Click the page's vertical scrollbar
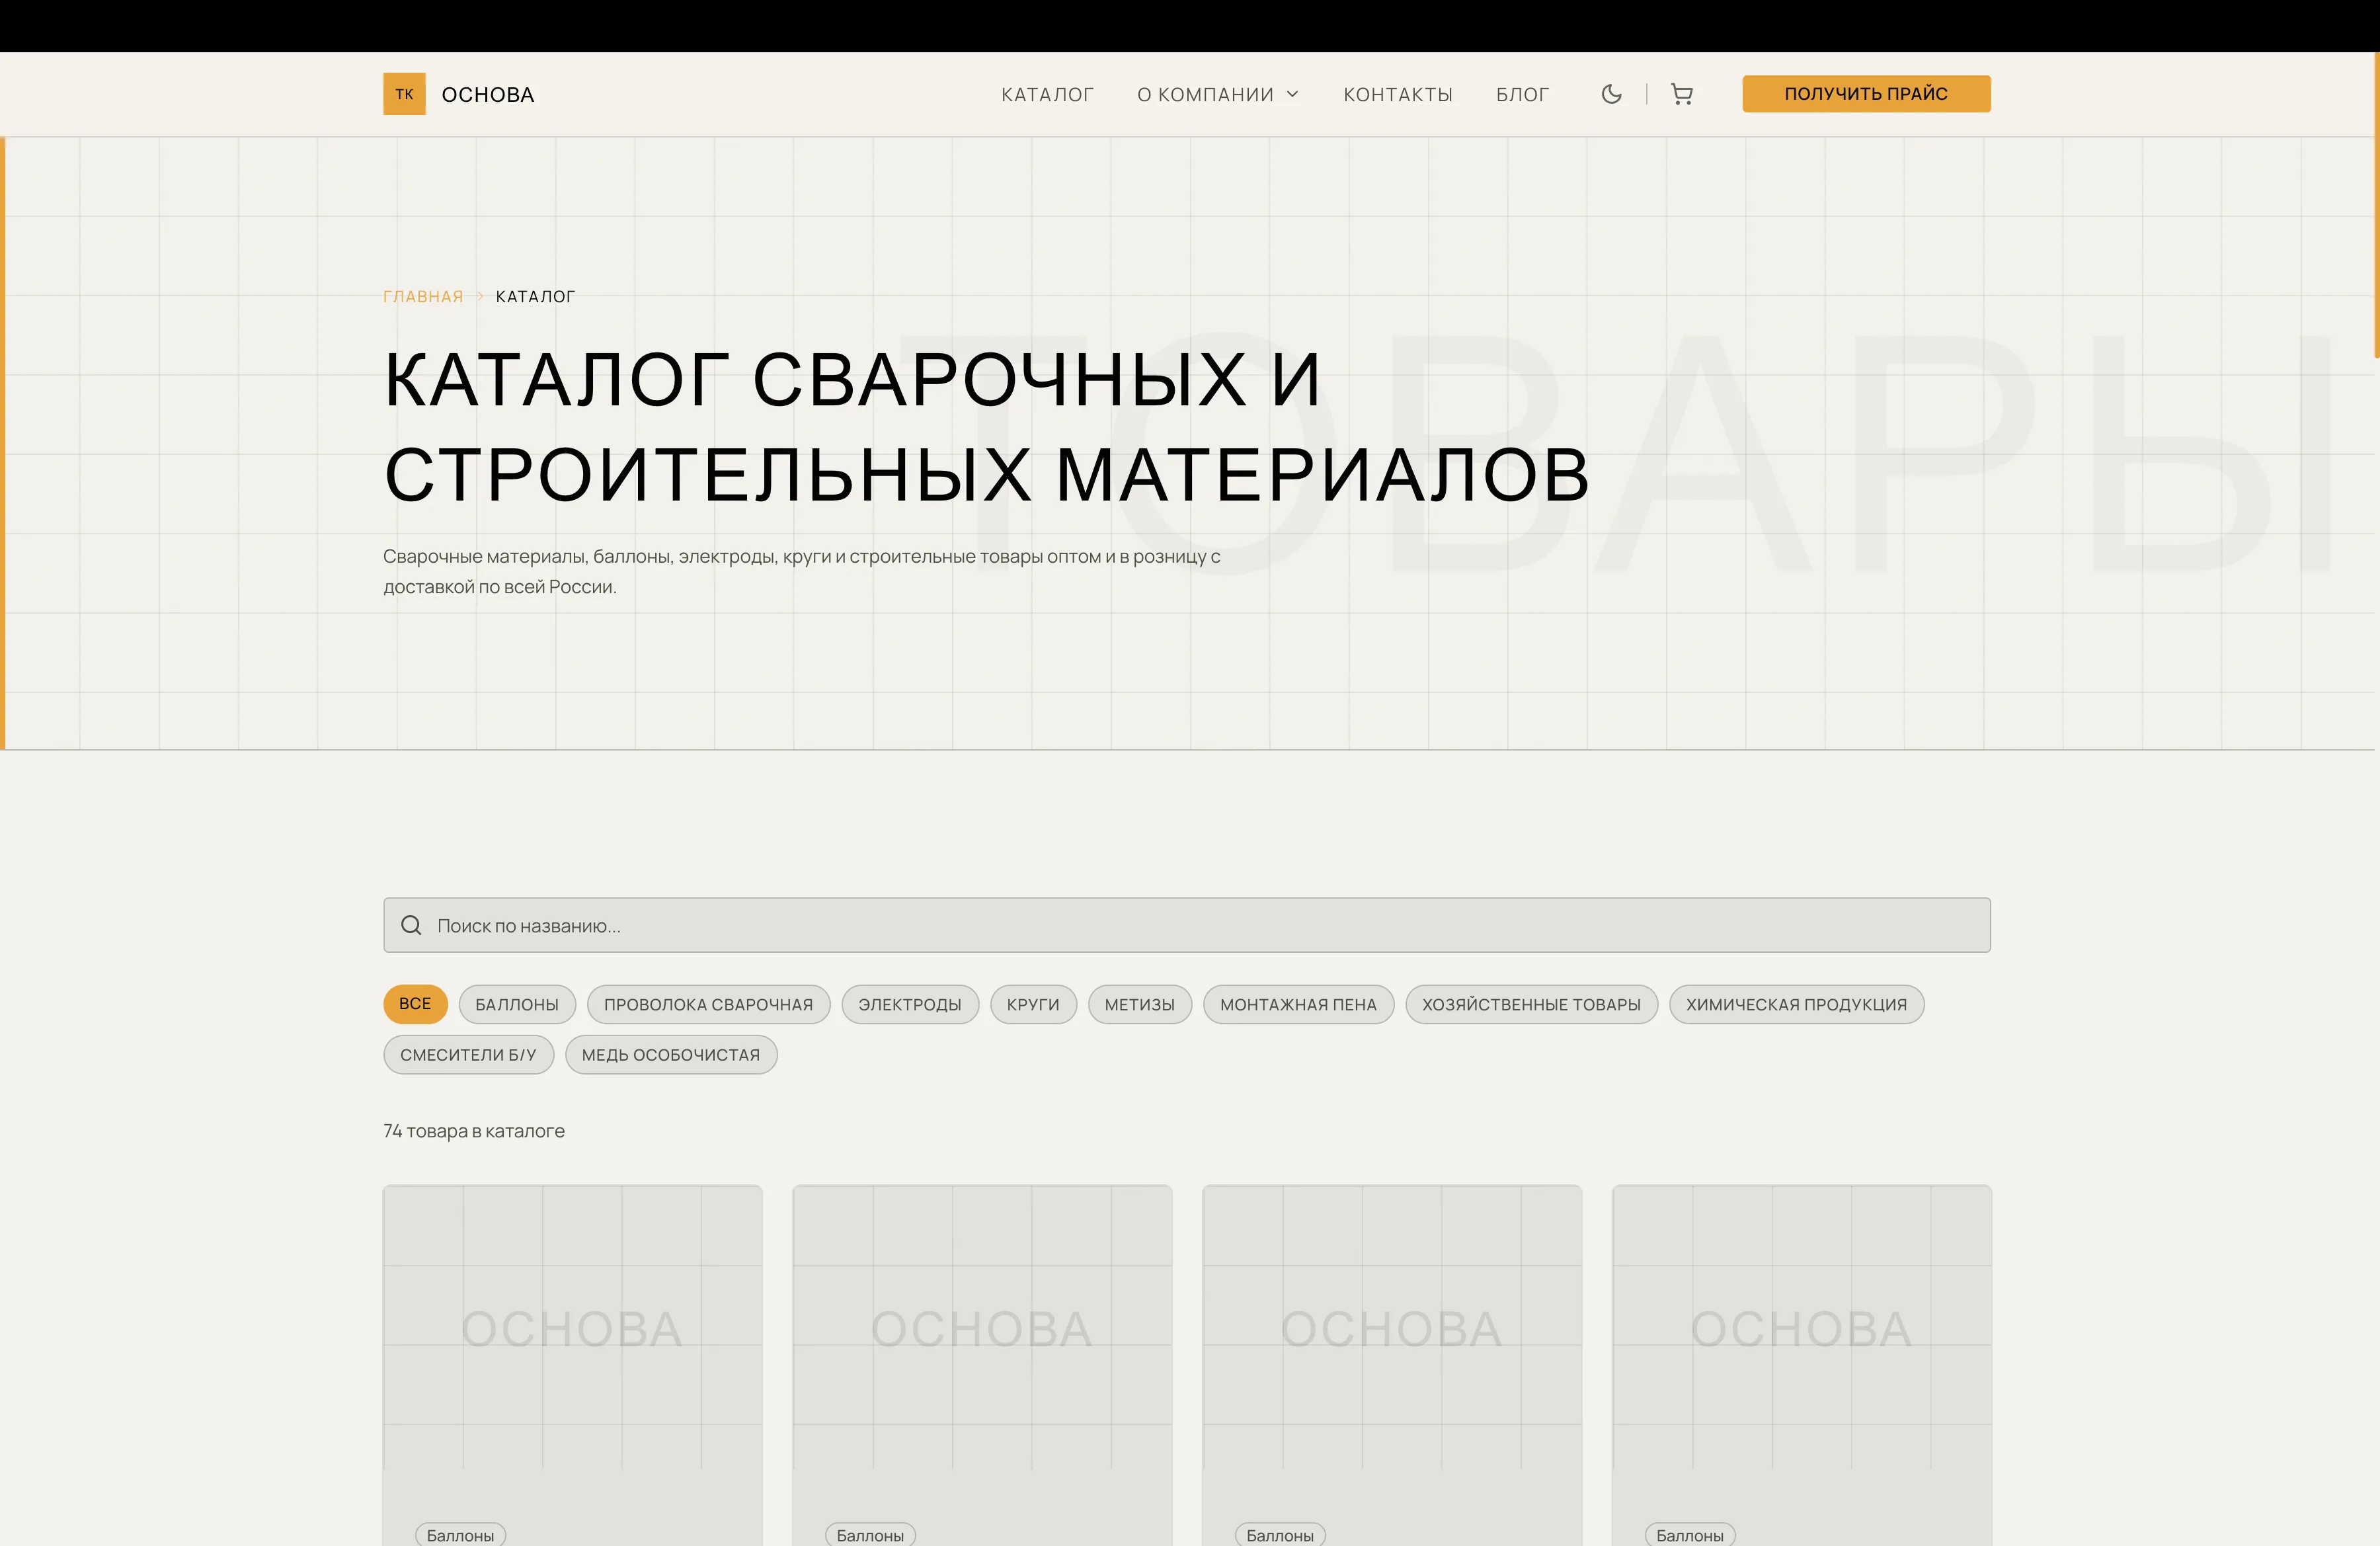This screenshot has height=1546, width=2380. [2376, 205]
